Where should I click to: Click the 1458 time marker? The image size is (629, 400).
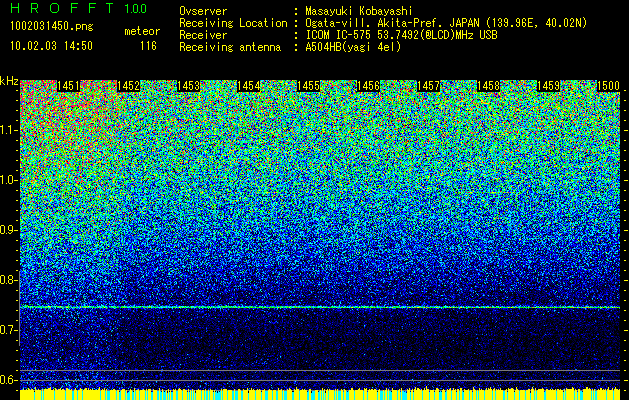[488, 86]
